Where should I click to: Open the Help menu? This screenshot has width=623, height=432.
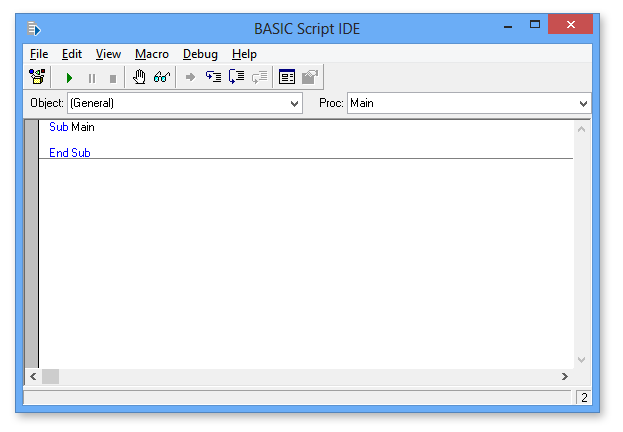[x=244, y=54]
